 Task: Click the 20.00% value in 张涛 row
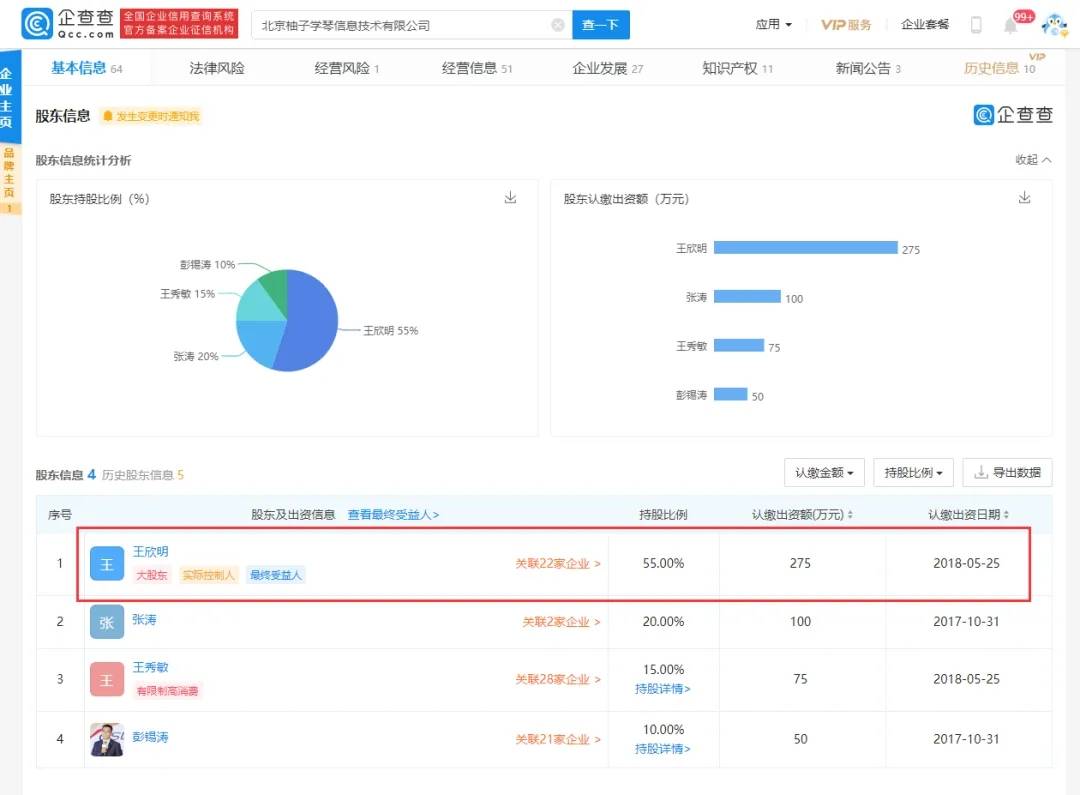[663, 621]
